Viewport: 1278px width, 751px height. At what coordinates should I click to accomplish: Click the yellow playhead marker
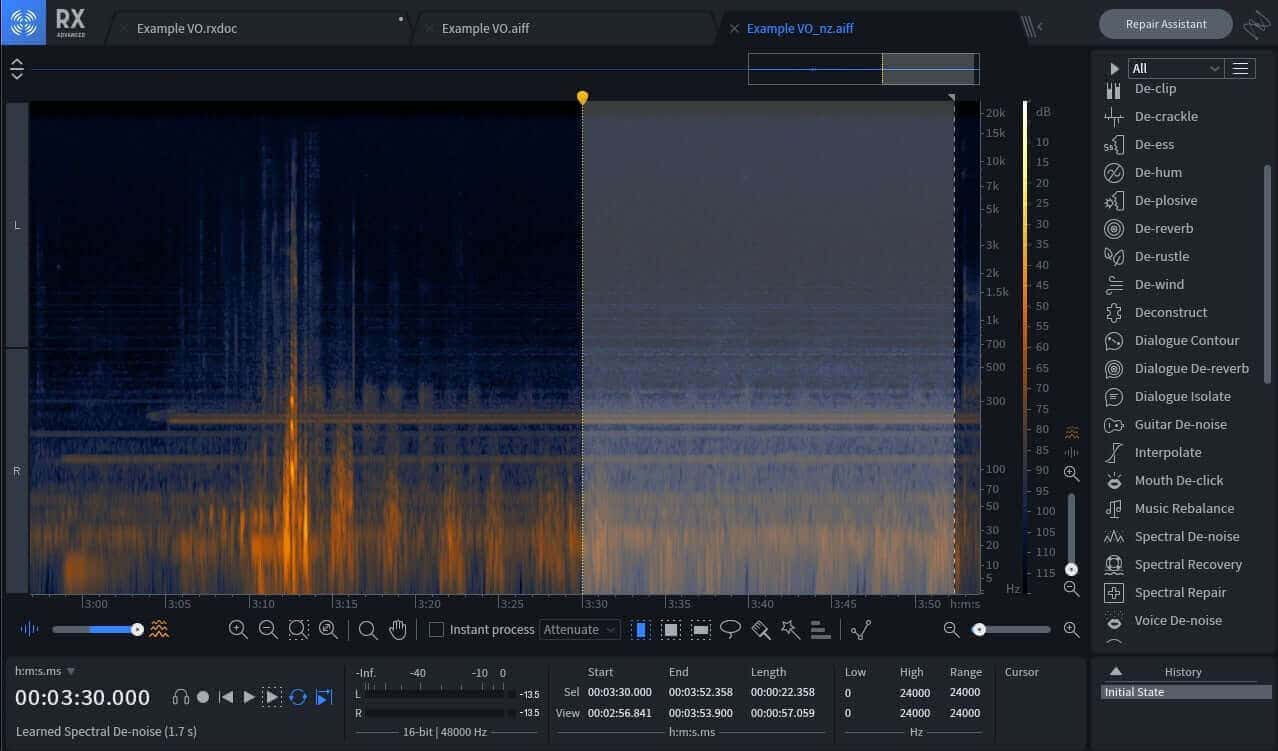(x=582, y=98)
